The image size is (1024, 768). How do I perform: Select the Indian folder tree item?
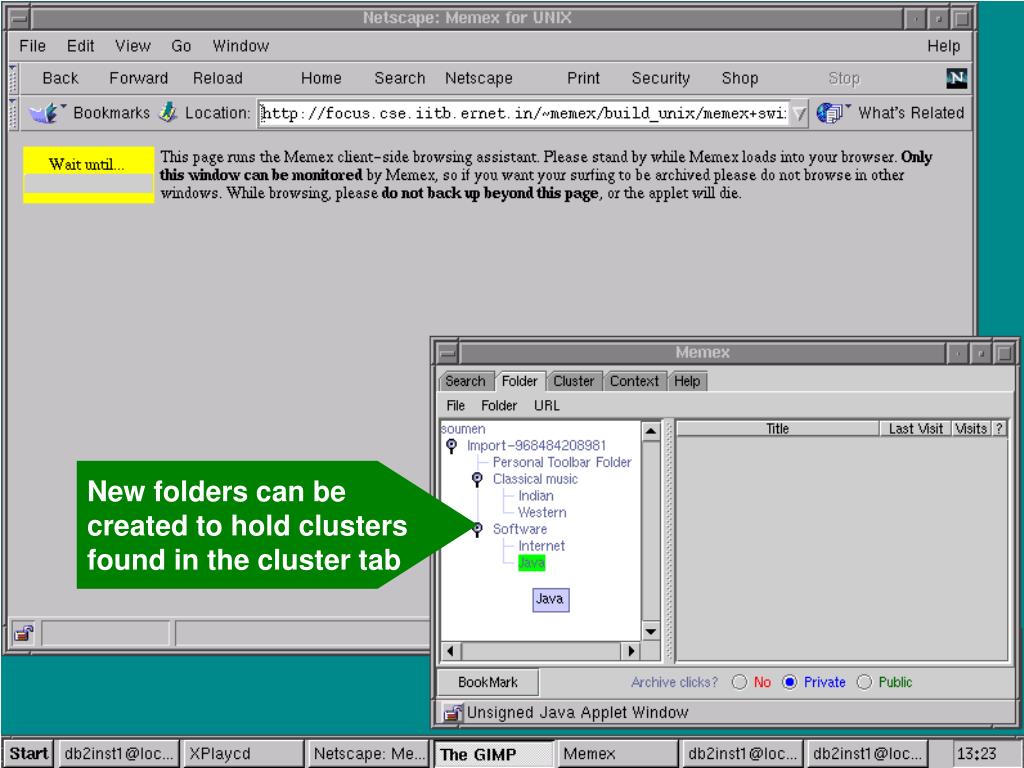pyautogui.click(x=536, y=496)
